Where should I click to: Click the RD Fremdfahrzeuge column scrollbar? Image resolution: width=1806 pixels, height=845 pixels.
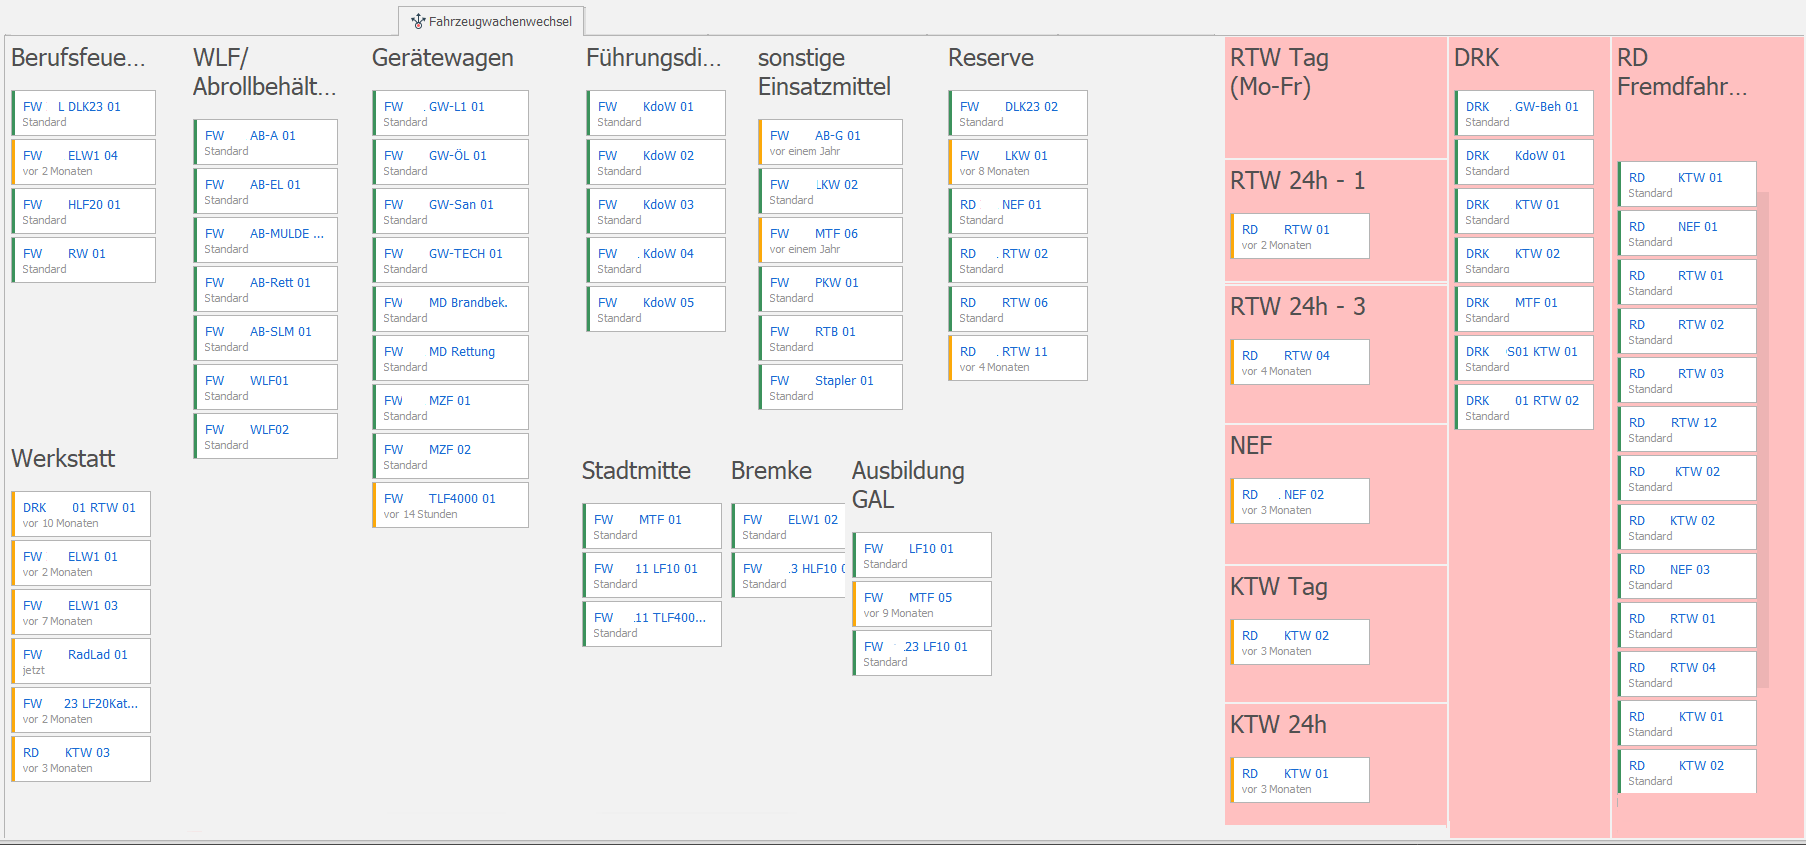(x=1763, y=440)
